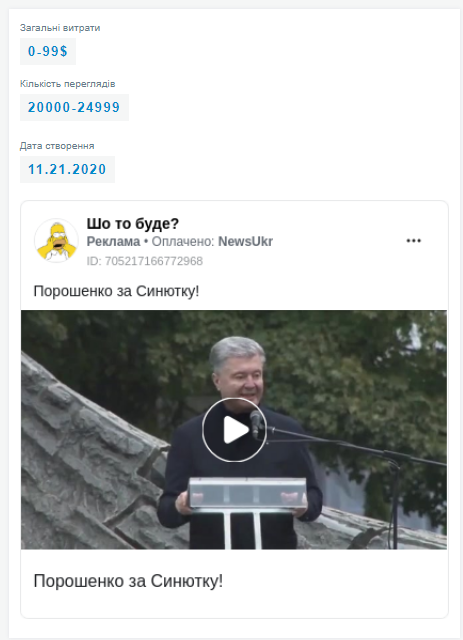
Task: Play the Poroshenko video
Action: click(x=234, y=429)
